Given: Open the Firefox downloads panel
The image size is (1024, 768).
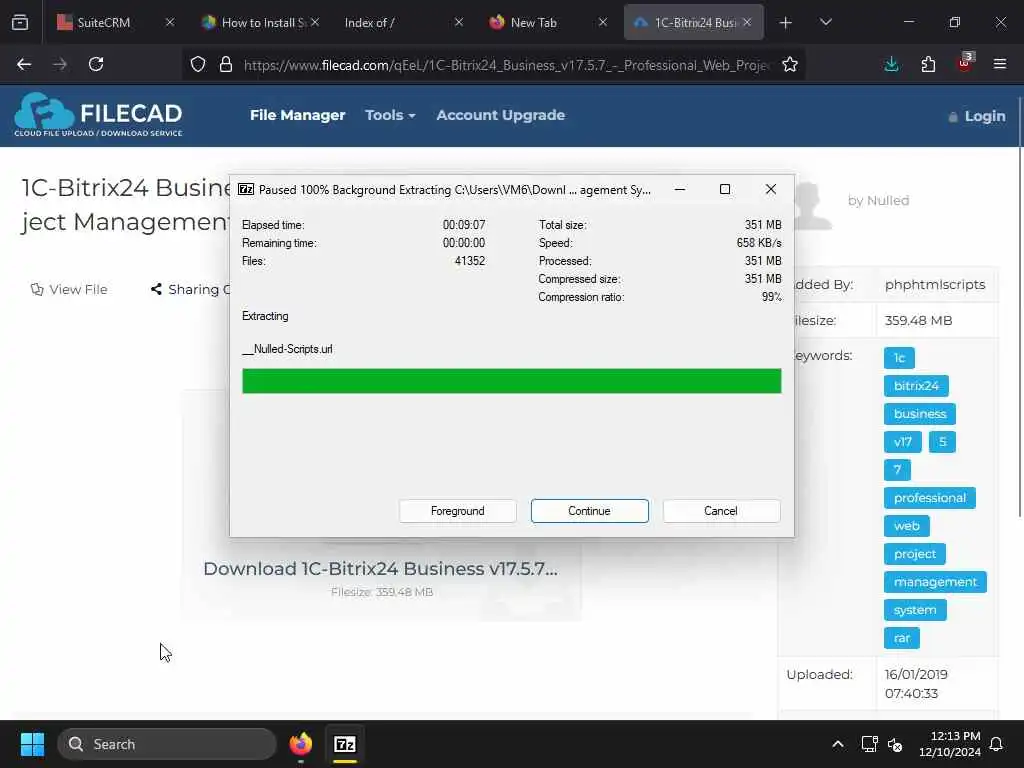Looking at the screenshot, I should [891, 64].
